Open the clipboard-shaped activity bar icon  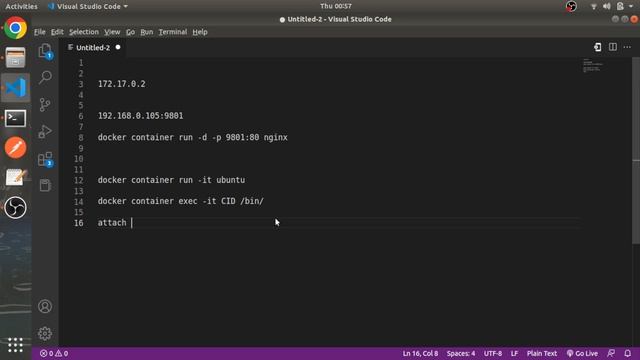[x=45, y=185]
